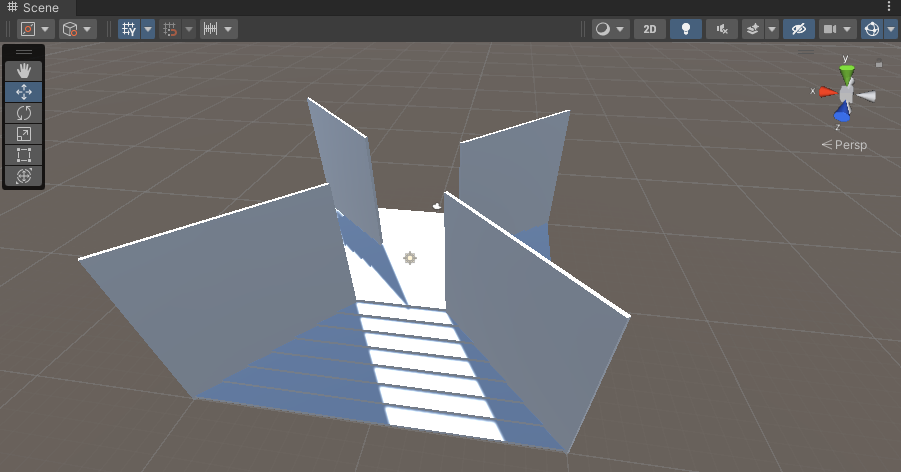
Task: Open the tool handle pivot position dropdown
Action: (35, 29)
